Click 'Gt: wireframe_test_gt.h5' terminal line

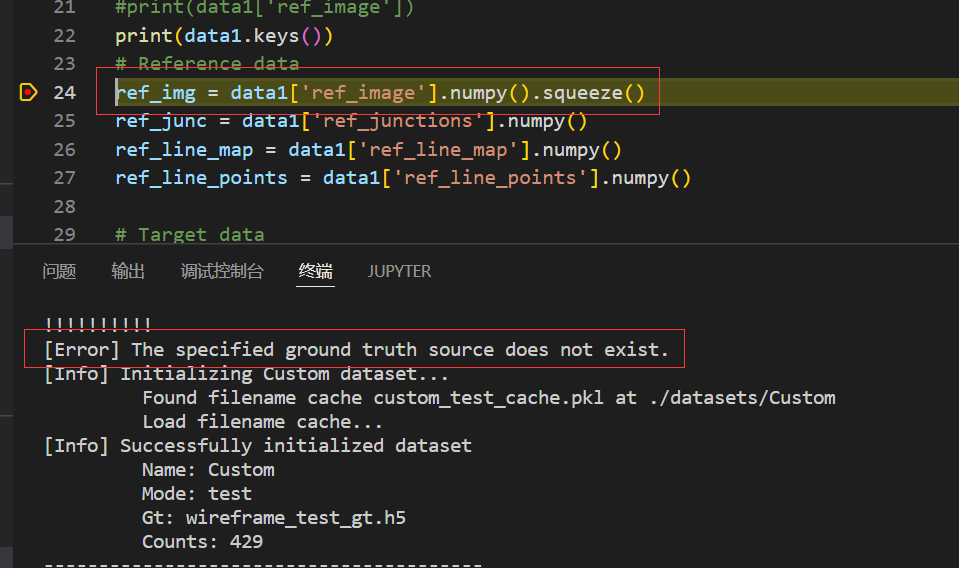[x=274, y=518]
